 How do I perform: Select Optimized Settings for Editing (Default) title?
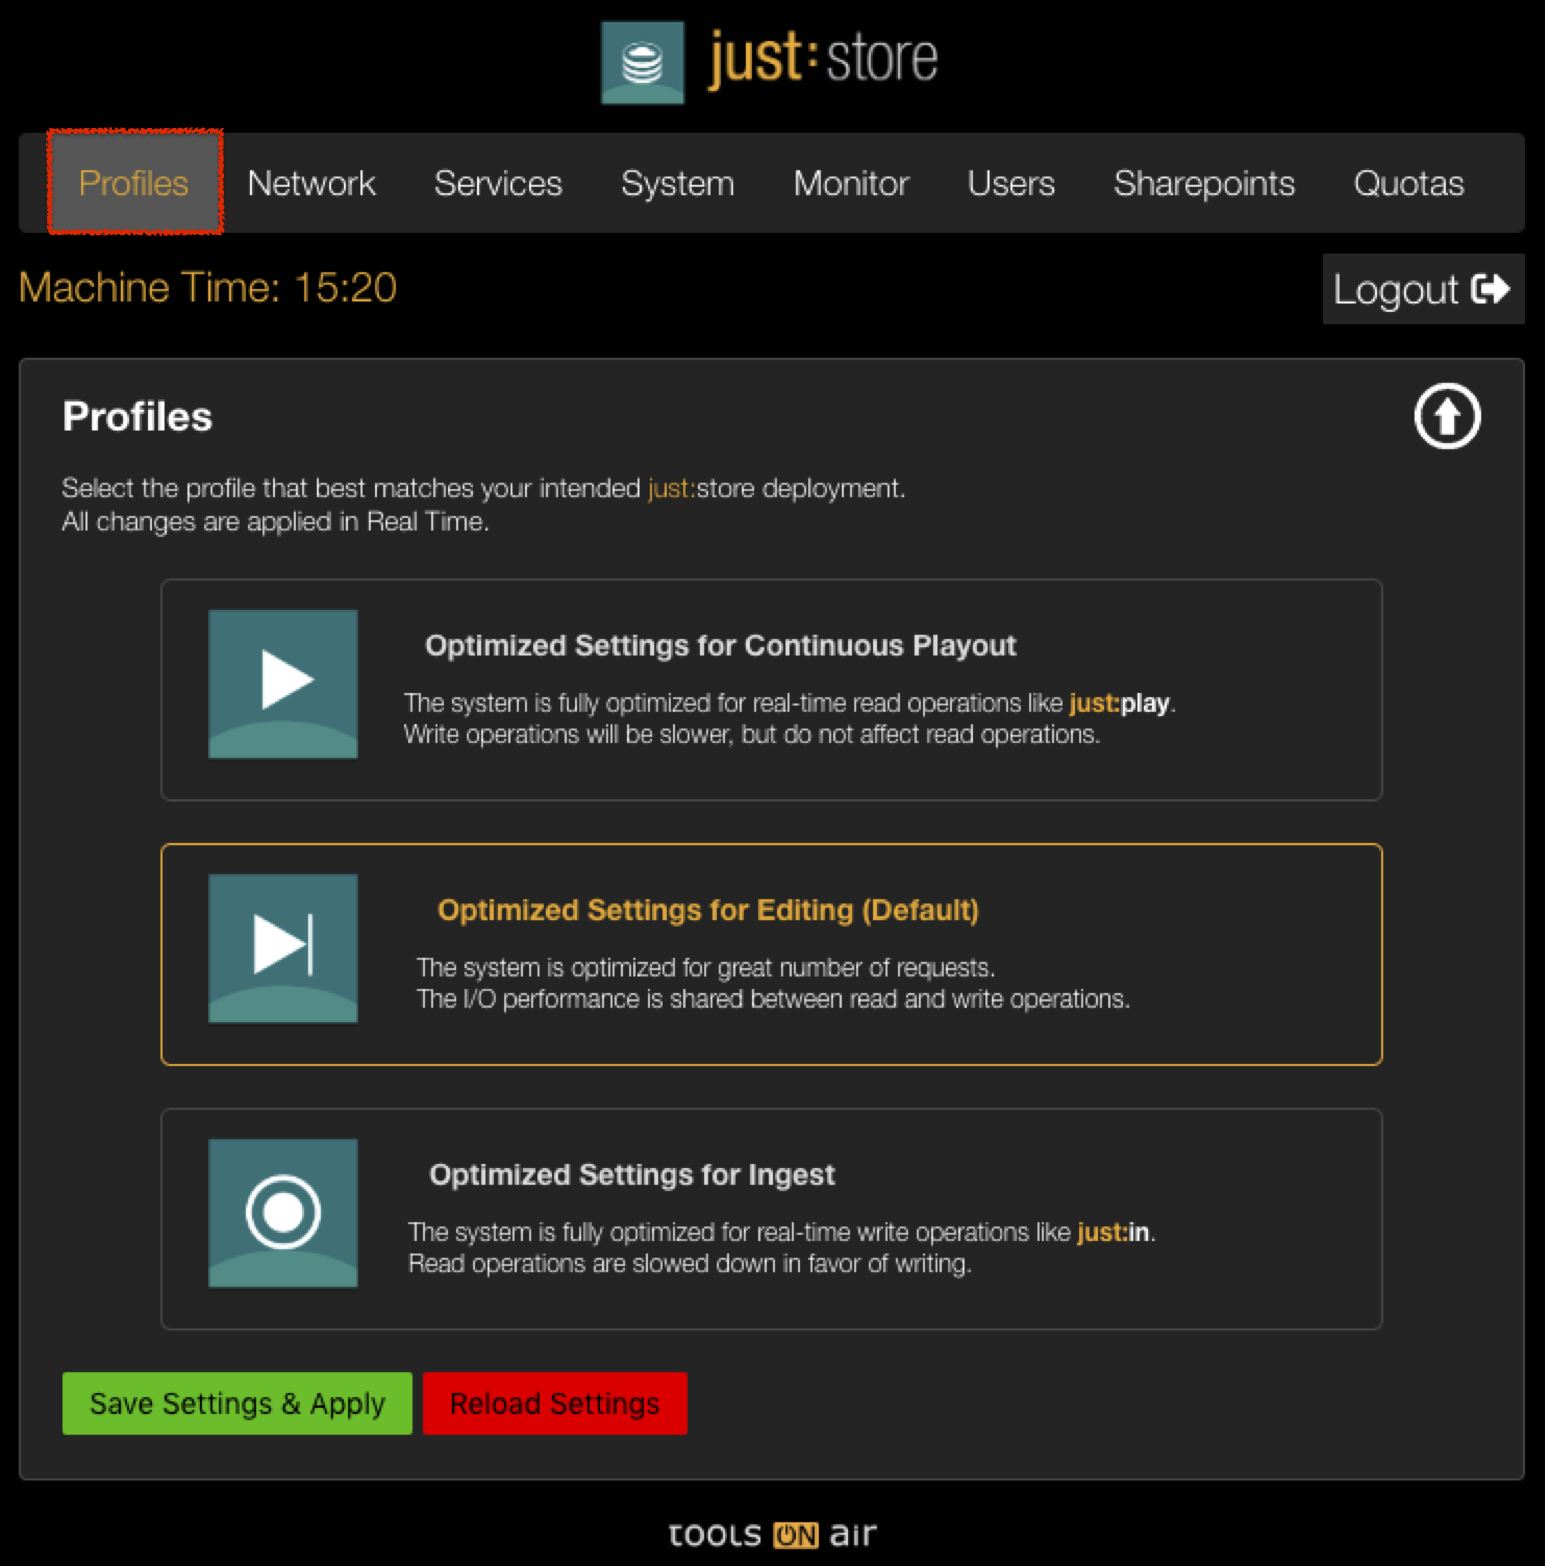(x=708, y=910)
